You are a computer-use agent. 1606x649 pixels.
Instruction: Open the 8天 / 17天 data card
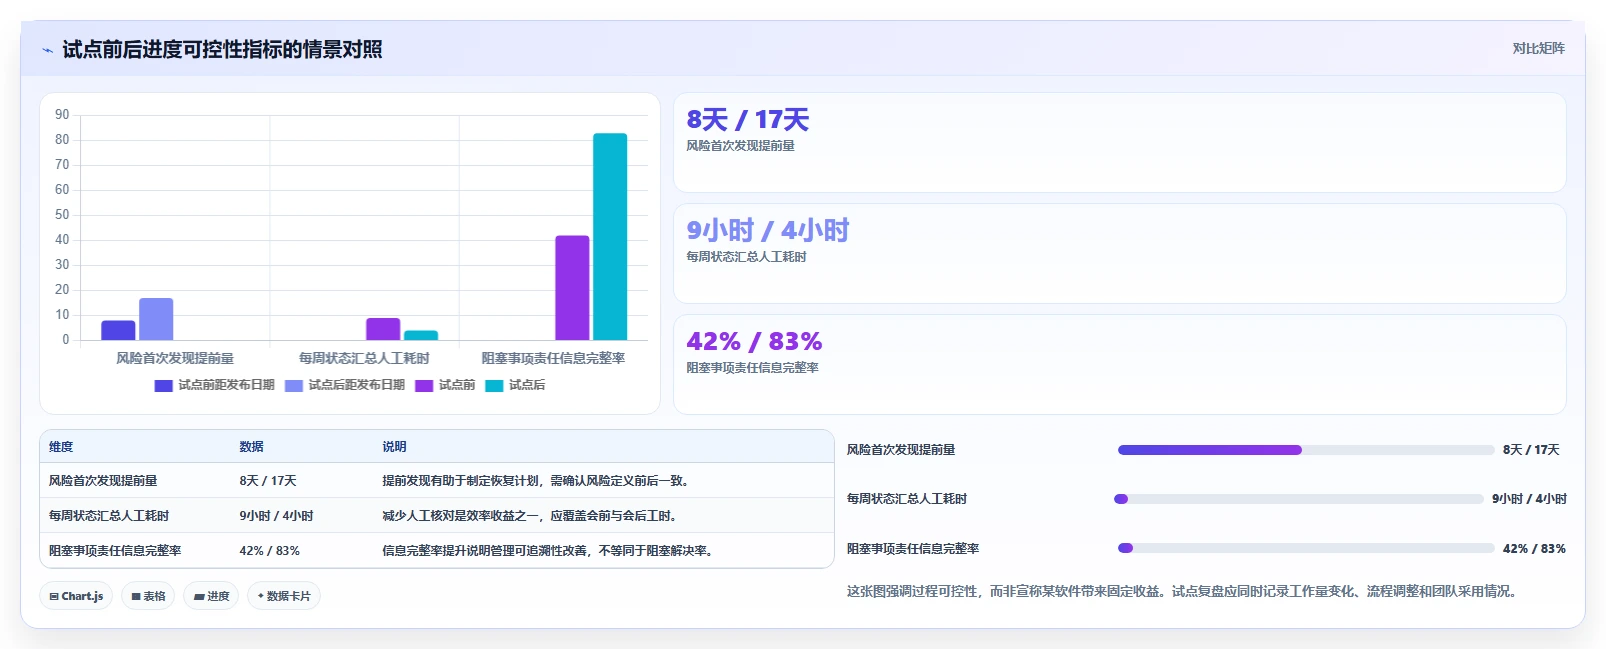pyautogui.click(x=1120, y=143)
